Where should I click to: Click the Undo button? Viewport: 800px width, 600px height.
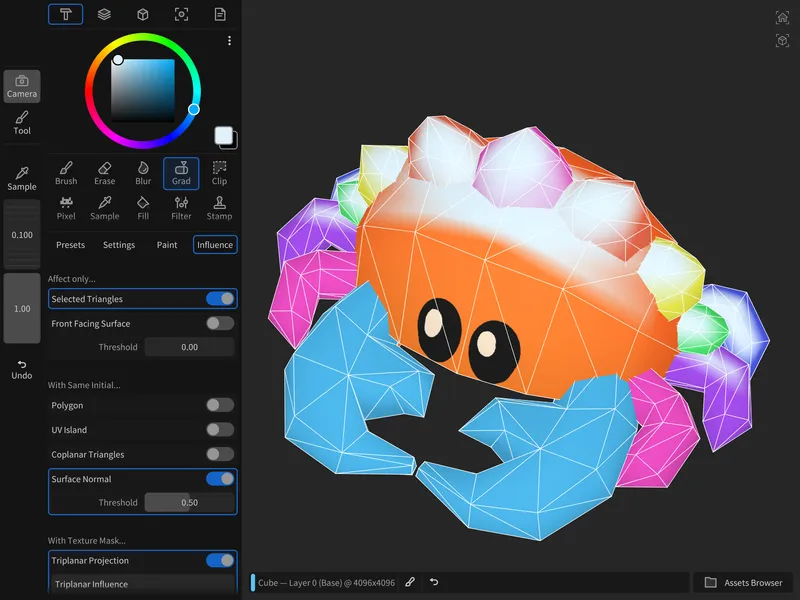(22, 369)
